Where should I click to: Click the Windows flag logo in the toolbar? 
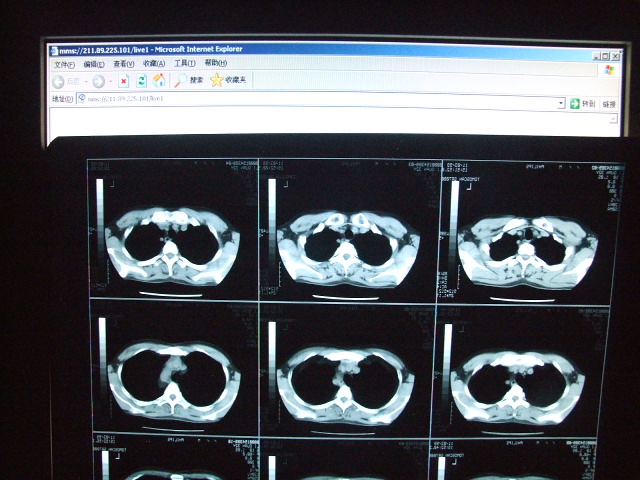[x=609, y=70]
